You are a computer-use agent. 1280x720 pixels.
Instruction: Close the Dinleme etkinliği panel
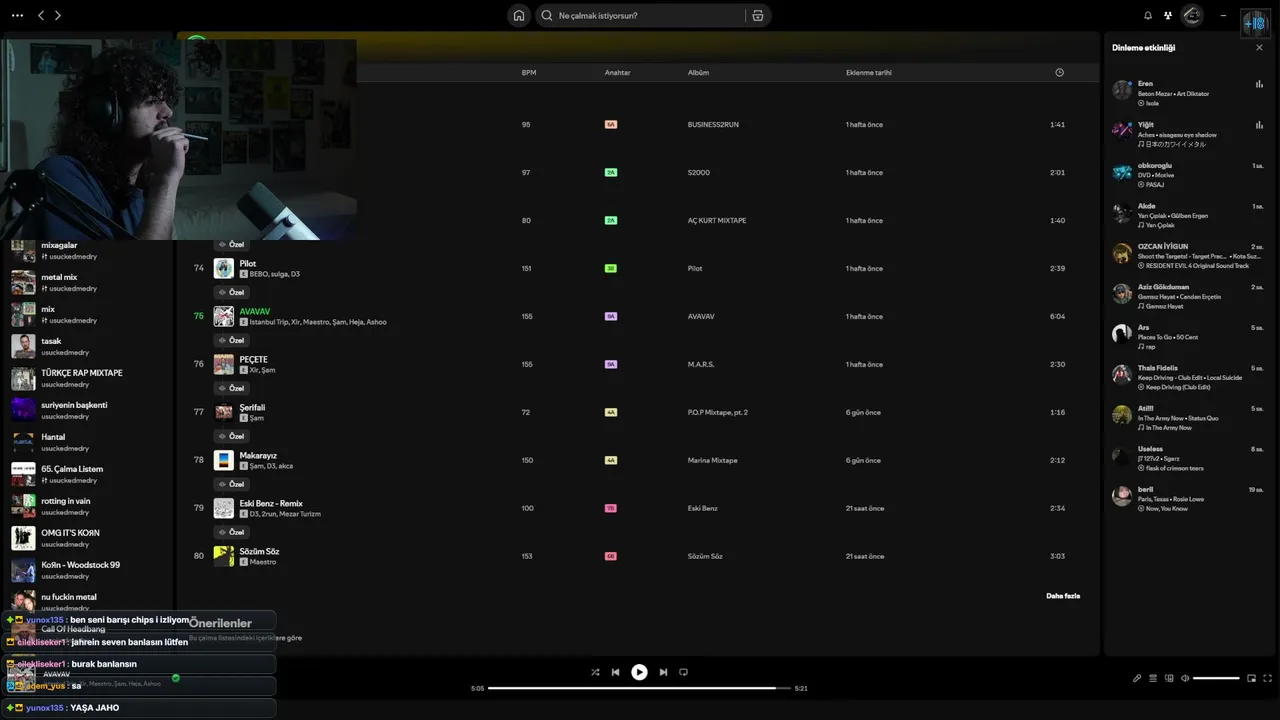(1259, 48)
